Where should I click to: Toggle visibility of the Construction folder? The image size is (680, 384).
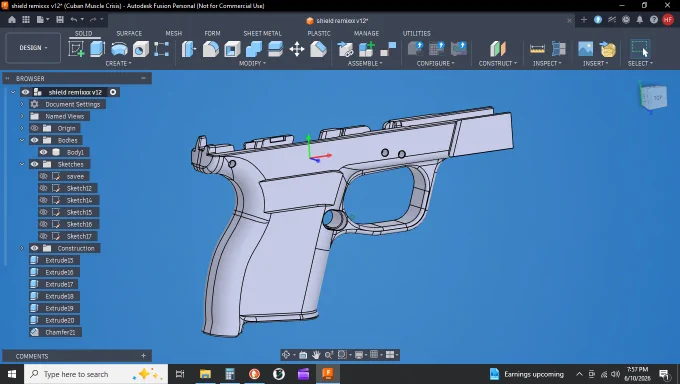point(35,248)
